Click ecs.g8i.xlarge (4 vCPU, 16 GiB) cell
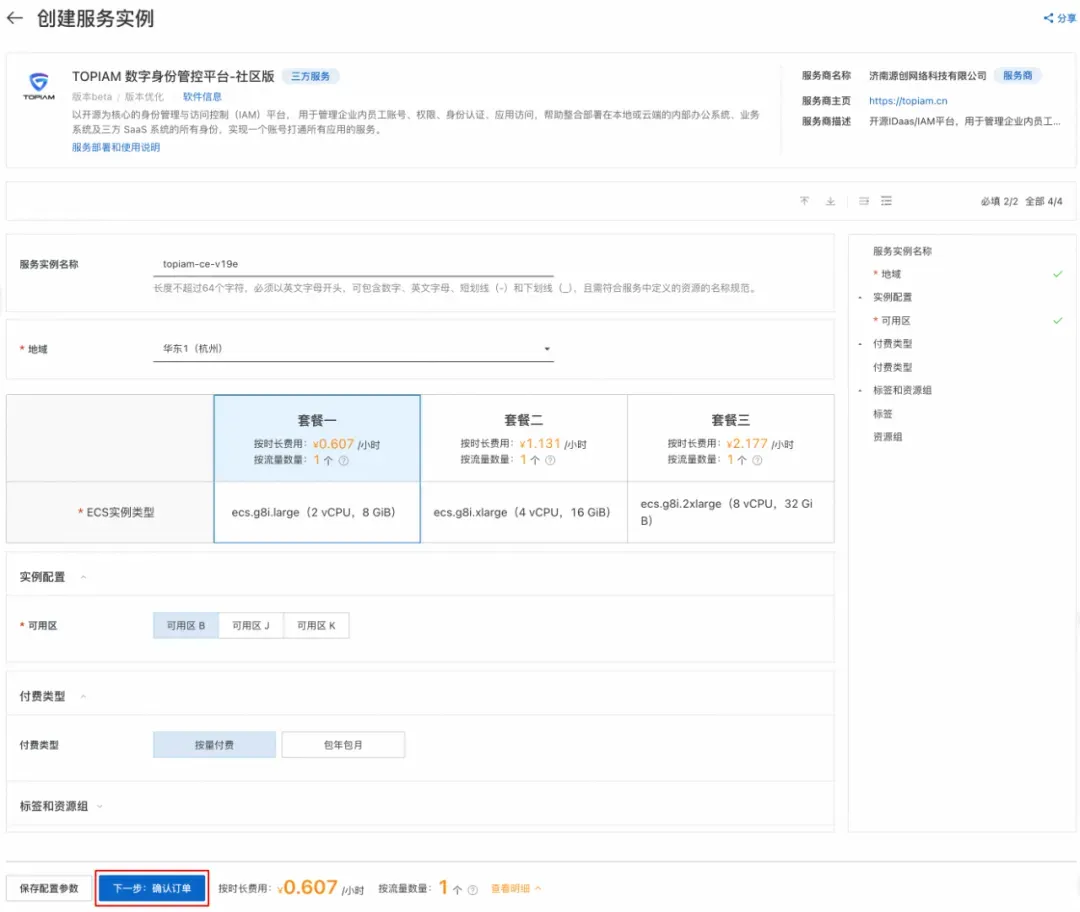 (523, 512)
